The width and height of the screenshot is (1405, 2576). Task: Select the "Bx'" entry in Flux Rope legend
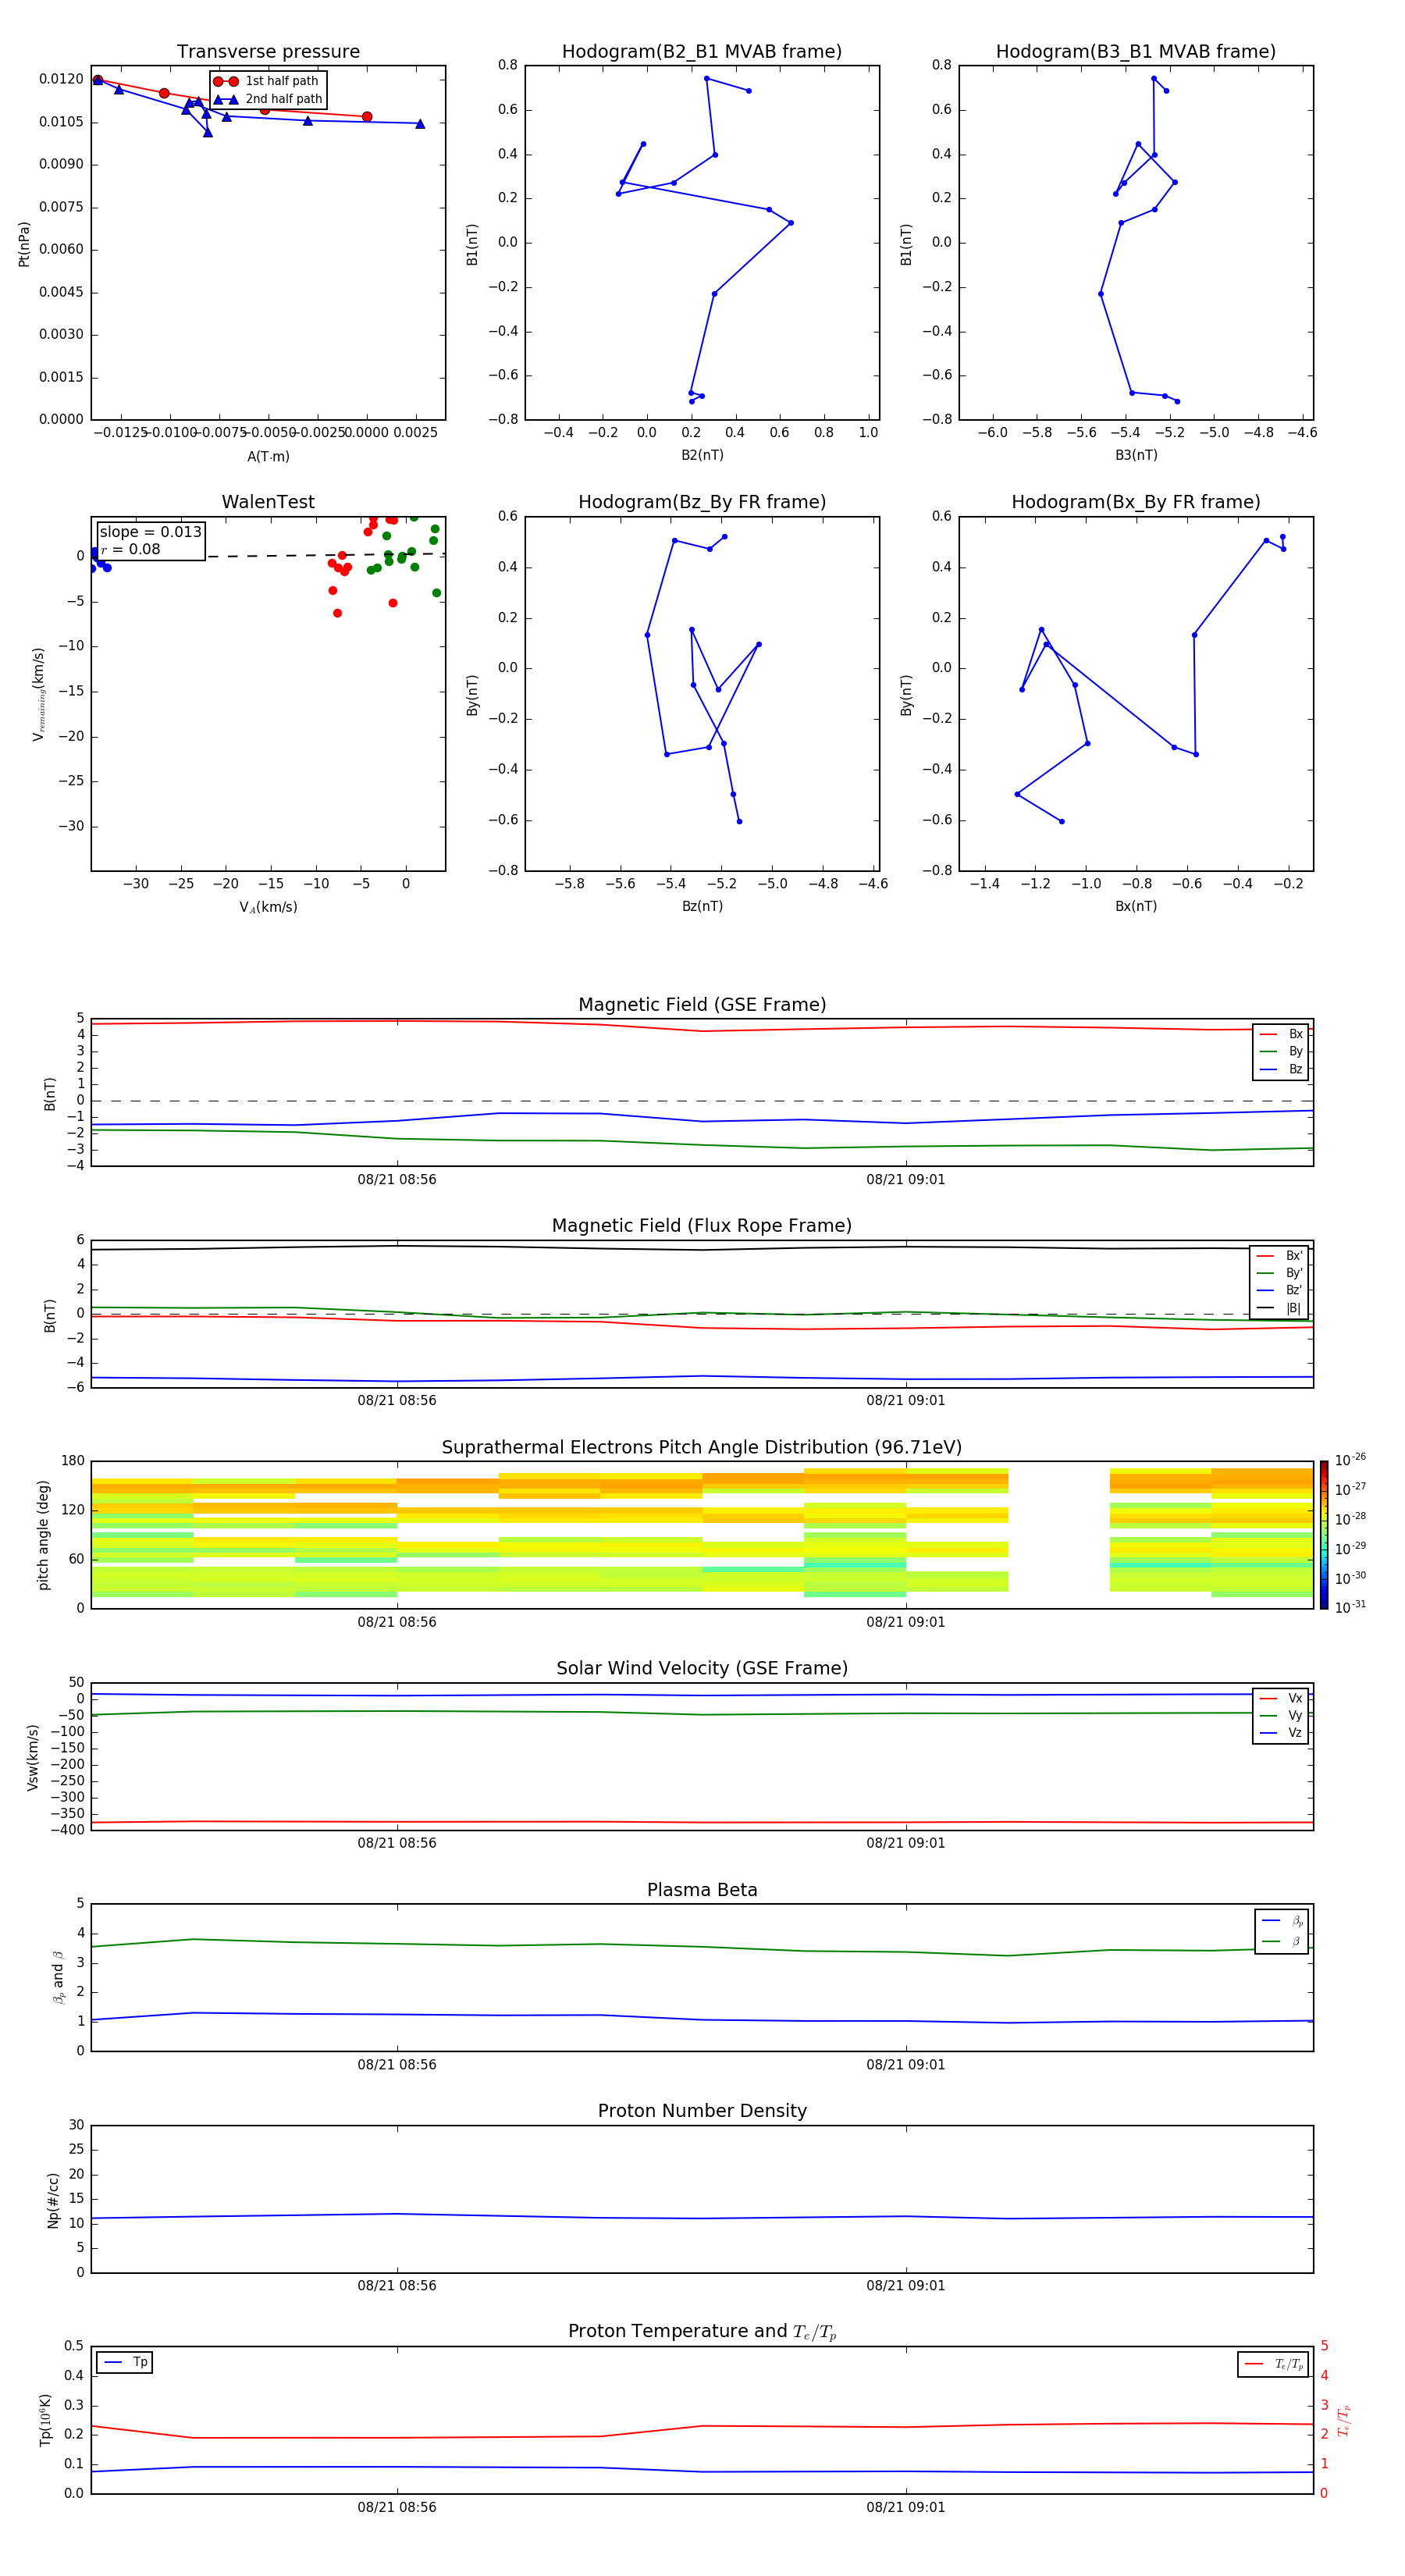tap(1280, 1256)
